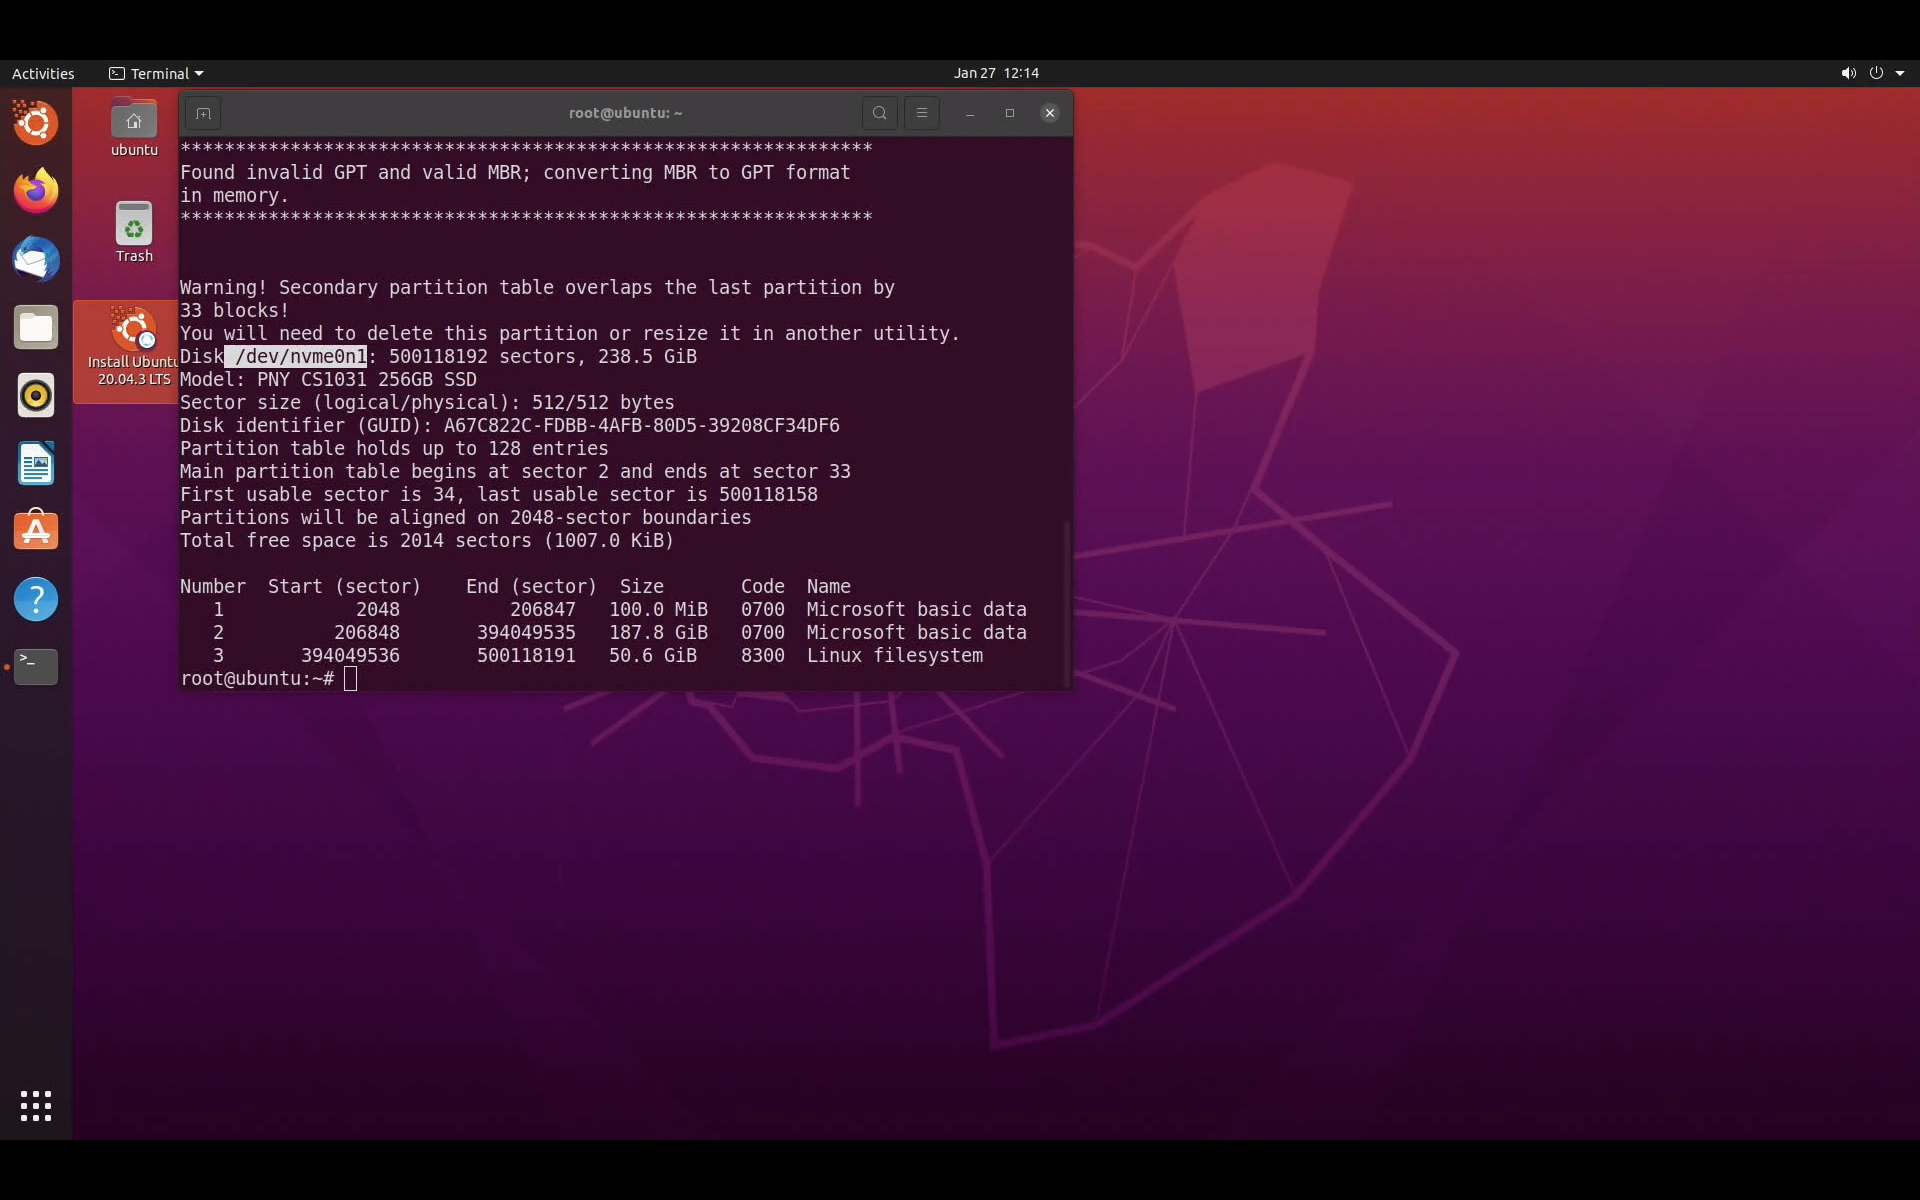Minimize the terminal window

point(970,114)
